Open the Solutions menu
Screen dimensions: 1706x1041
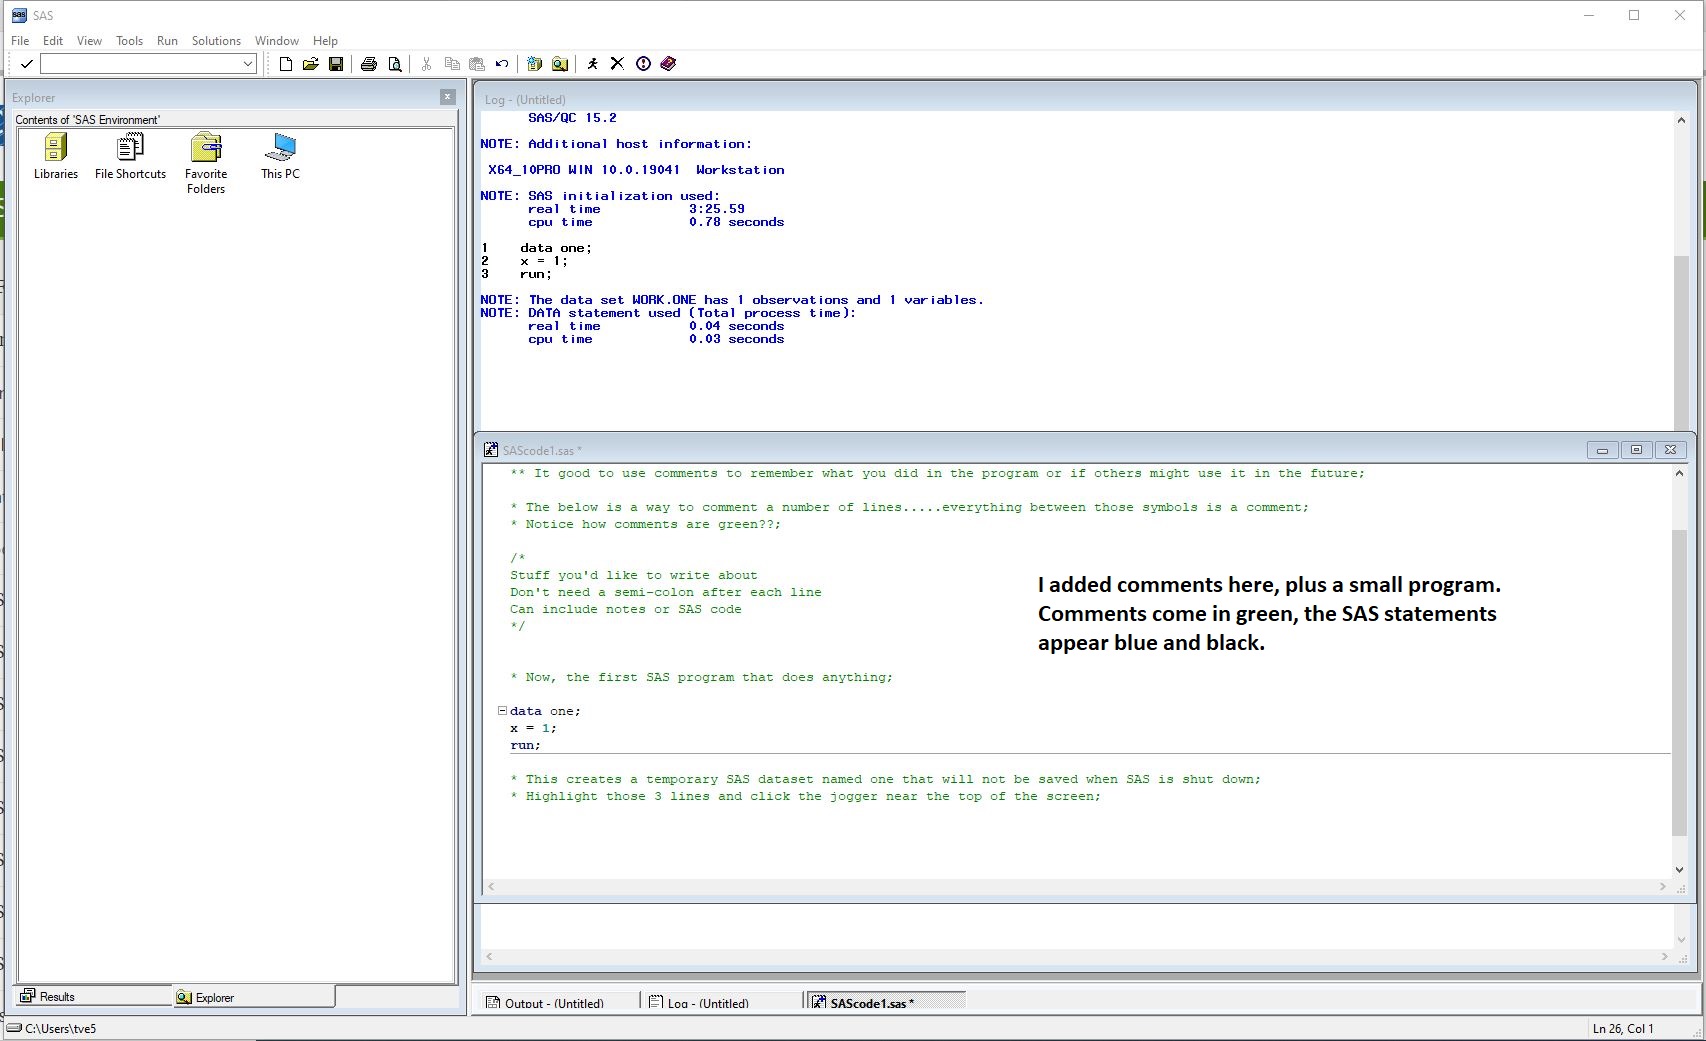tap(216, 41)
